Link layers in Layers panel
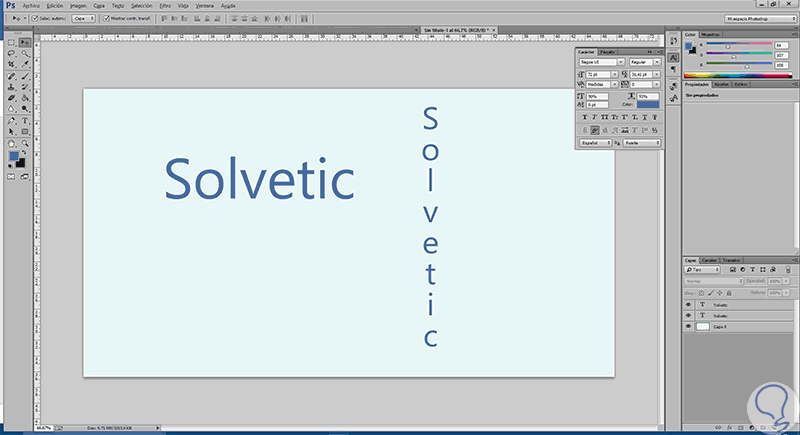Viewport: 800px width, 435px height. point(718,428)
